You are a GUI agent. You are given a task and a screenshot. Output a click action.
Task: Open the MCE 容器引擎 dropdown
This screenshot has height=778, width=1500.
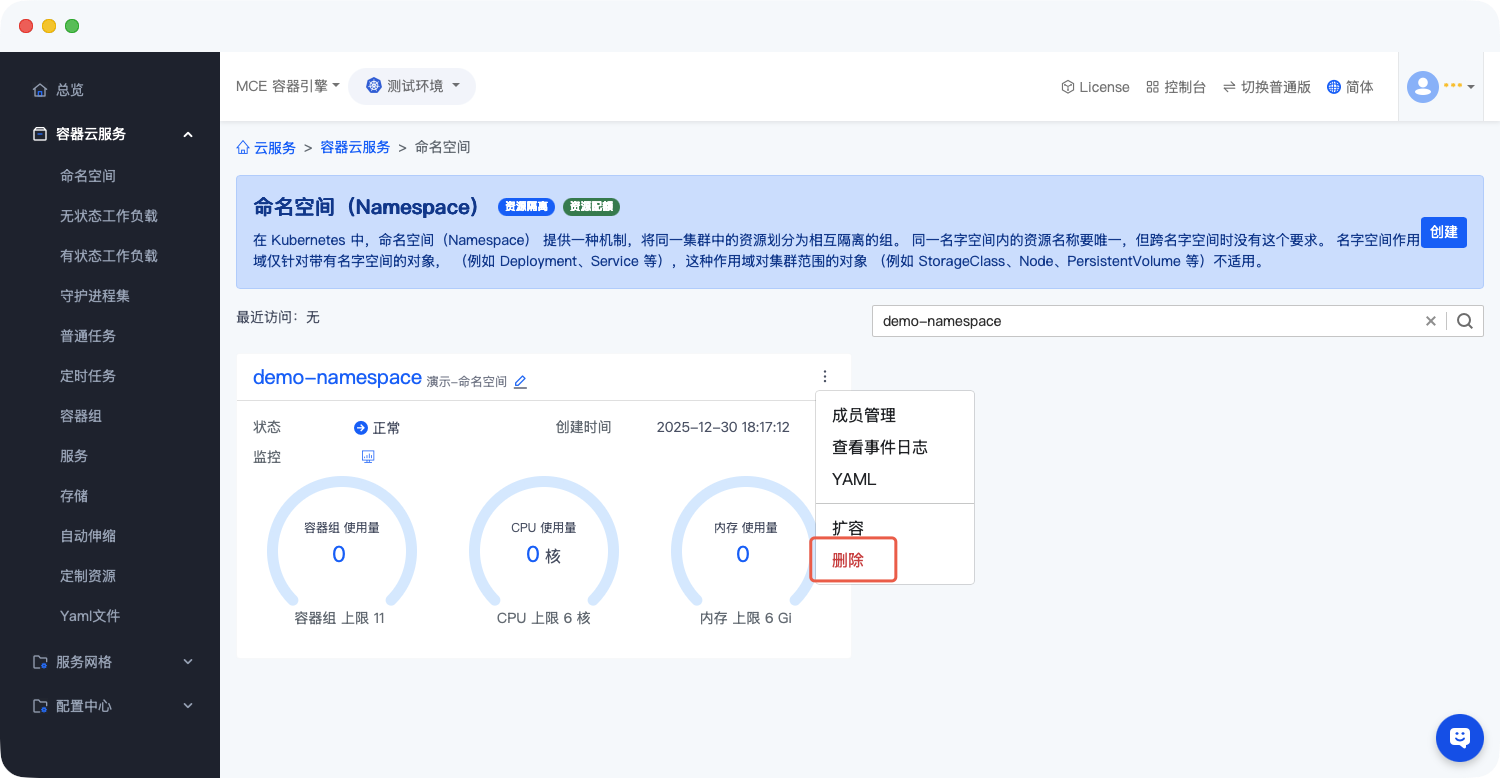pos(288,86)
